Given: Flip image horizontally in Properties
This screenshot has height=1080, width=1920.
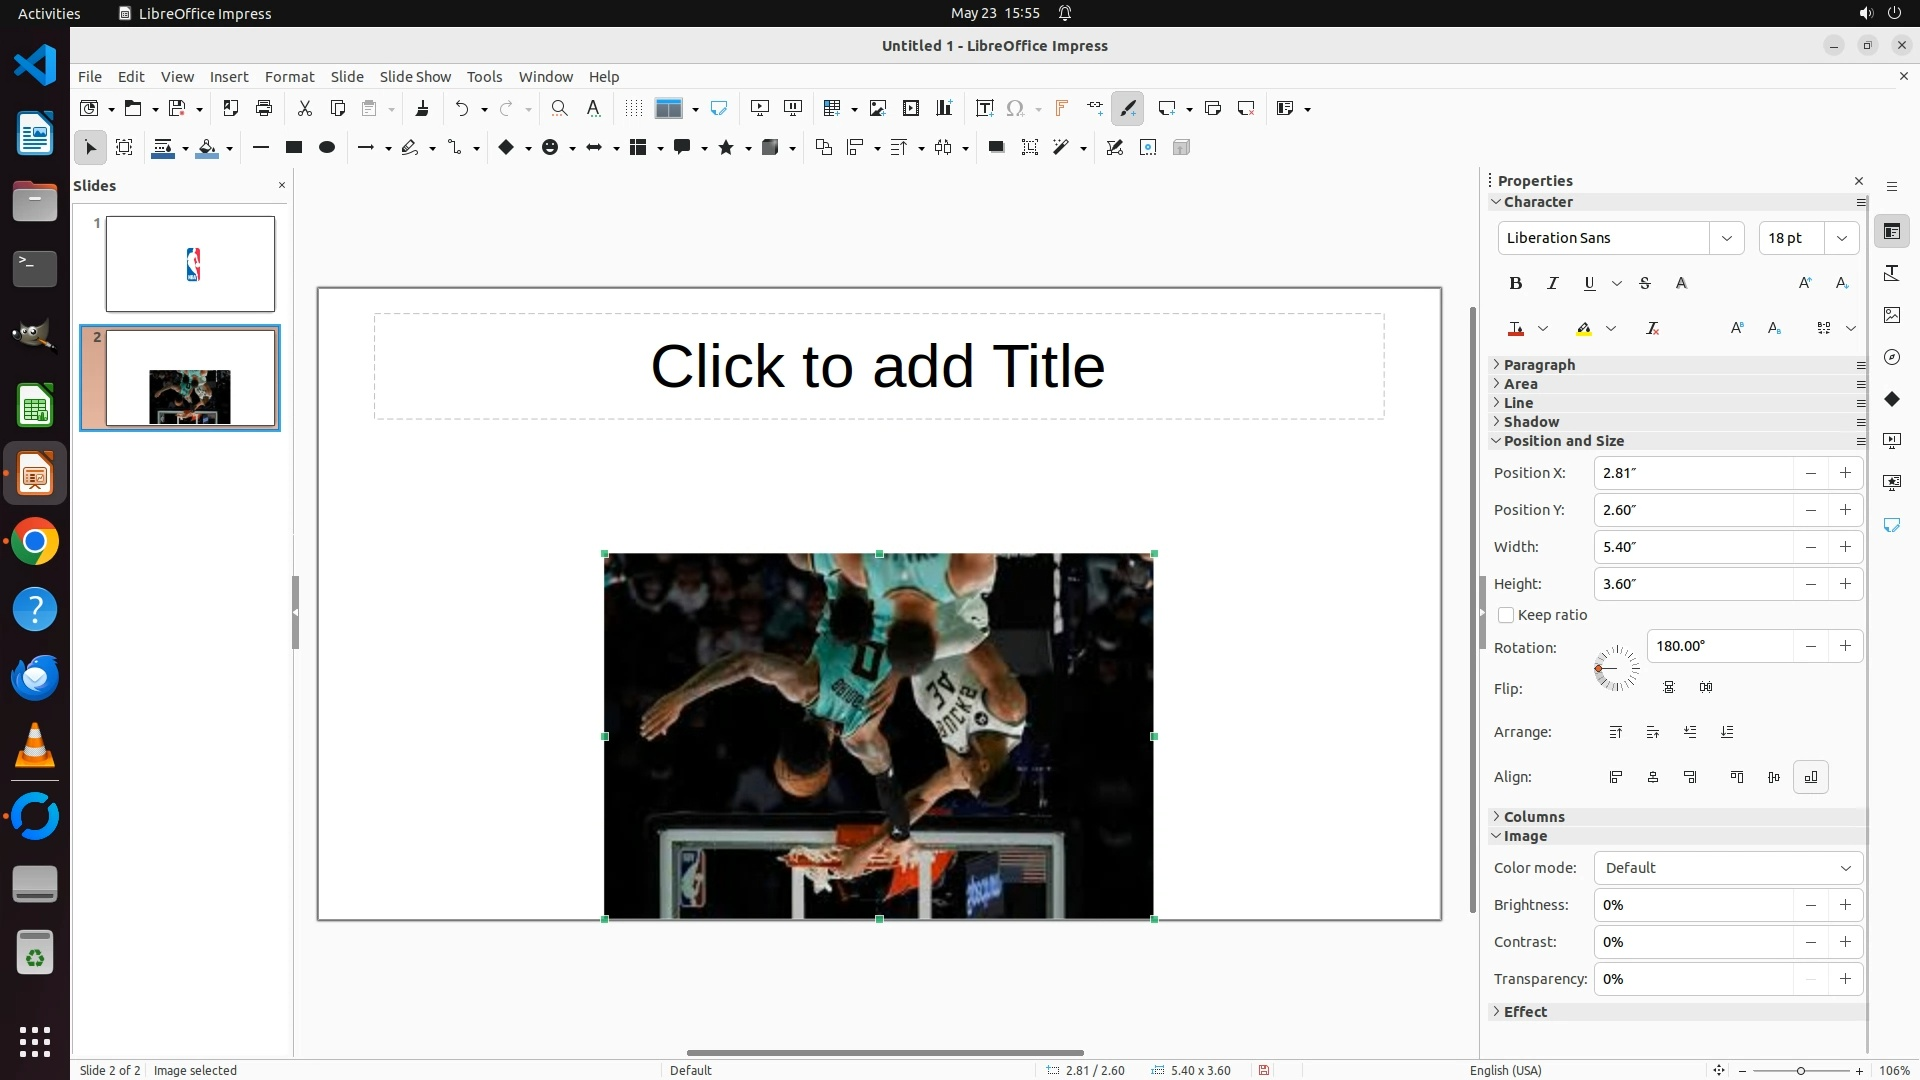Looking at the screenshot, I should pyautogui.click(x=1705, y=688).
